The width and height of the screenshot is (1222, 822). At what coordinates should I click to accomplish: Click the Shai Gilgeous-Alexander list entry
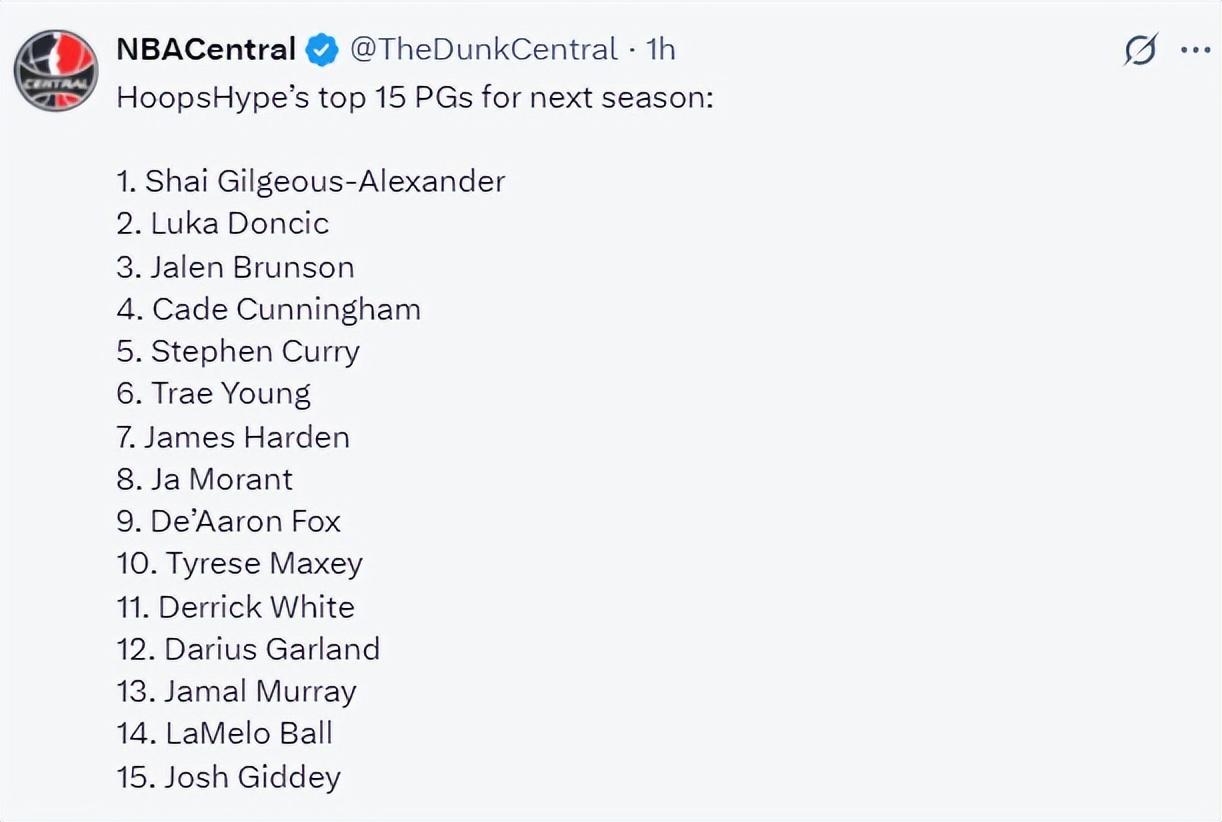(x=311, y=181)
